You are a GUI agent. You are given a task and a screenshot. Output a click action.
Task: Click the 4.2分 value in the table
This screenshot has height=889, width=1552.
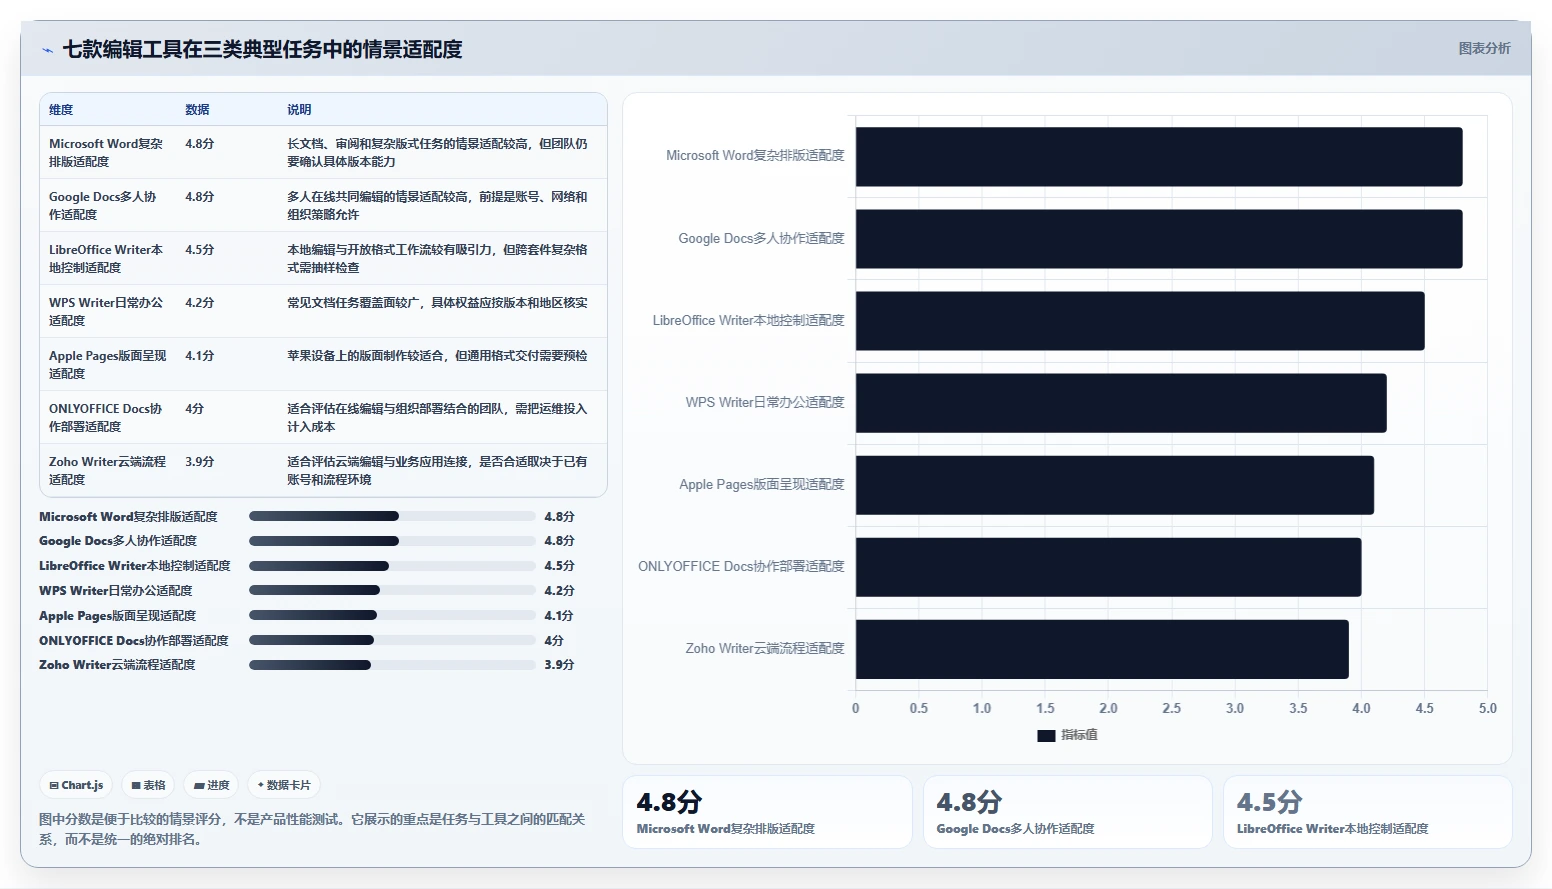200,302
